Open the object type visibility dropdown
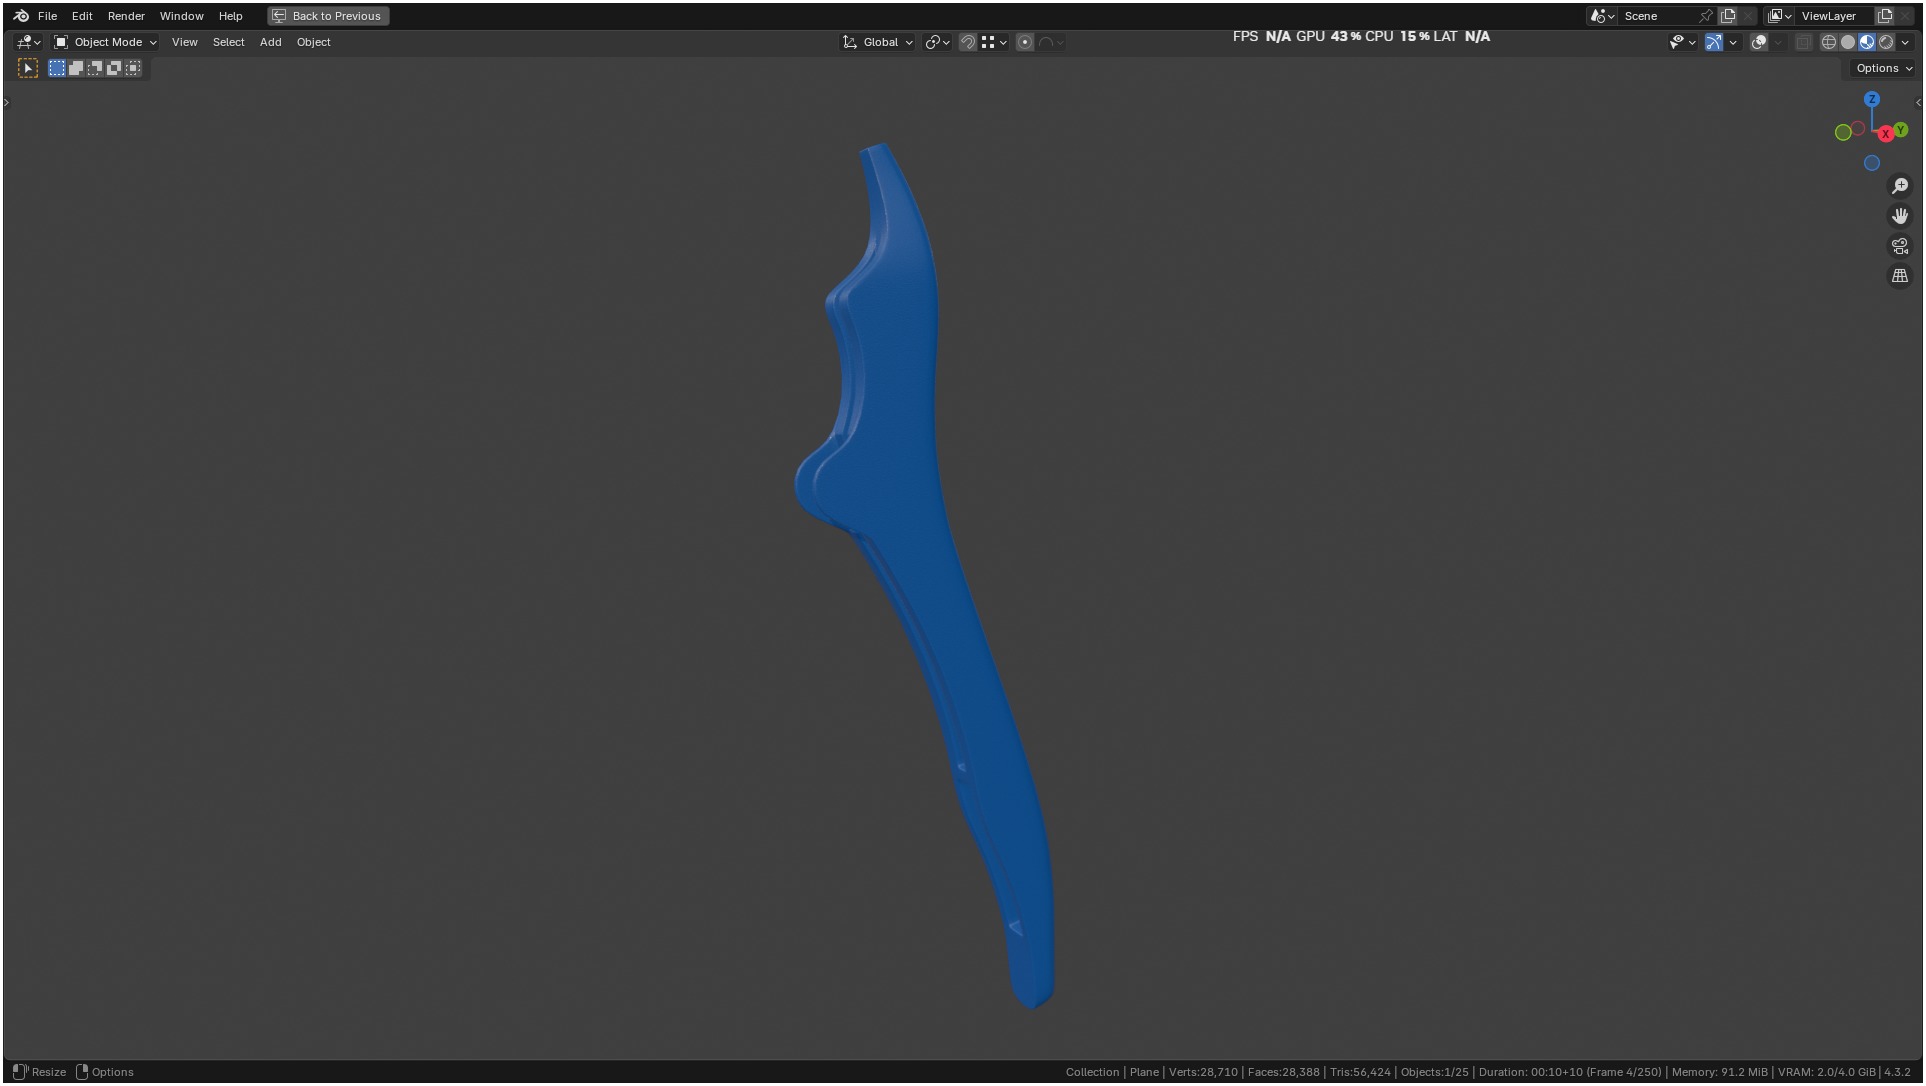This screenshot has height=1086, width=1926. tap(1682, 42)
